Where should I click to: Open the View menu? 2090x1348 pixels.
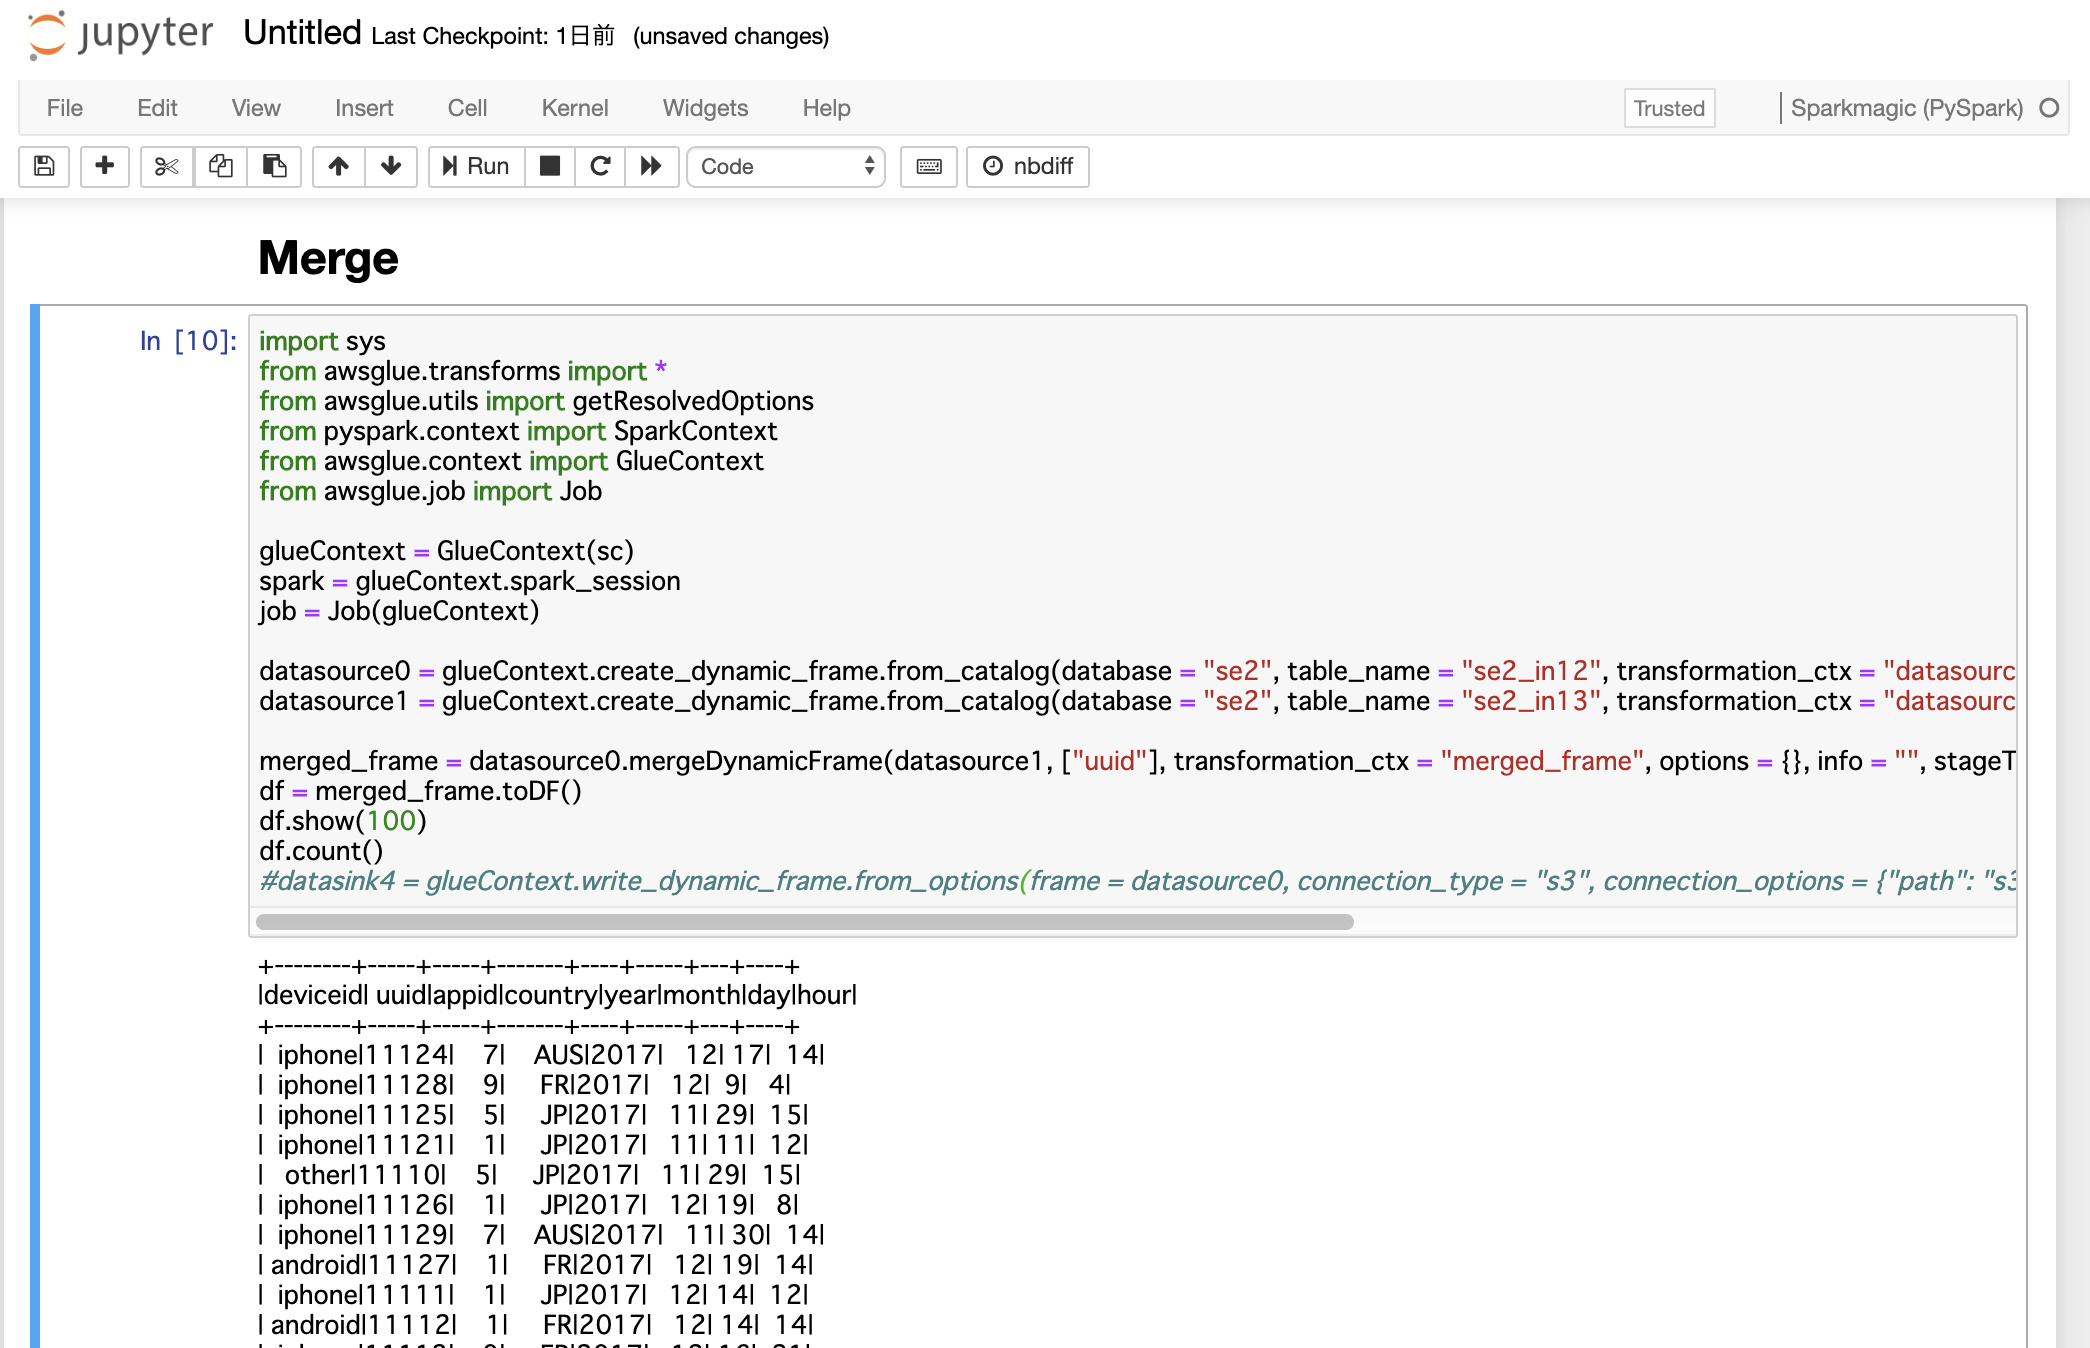point(256,108)
